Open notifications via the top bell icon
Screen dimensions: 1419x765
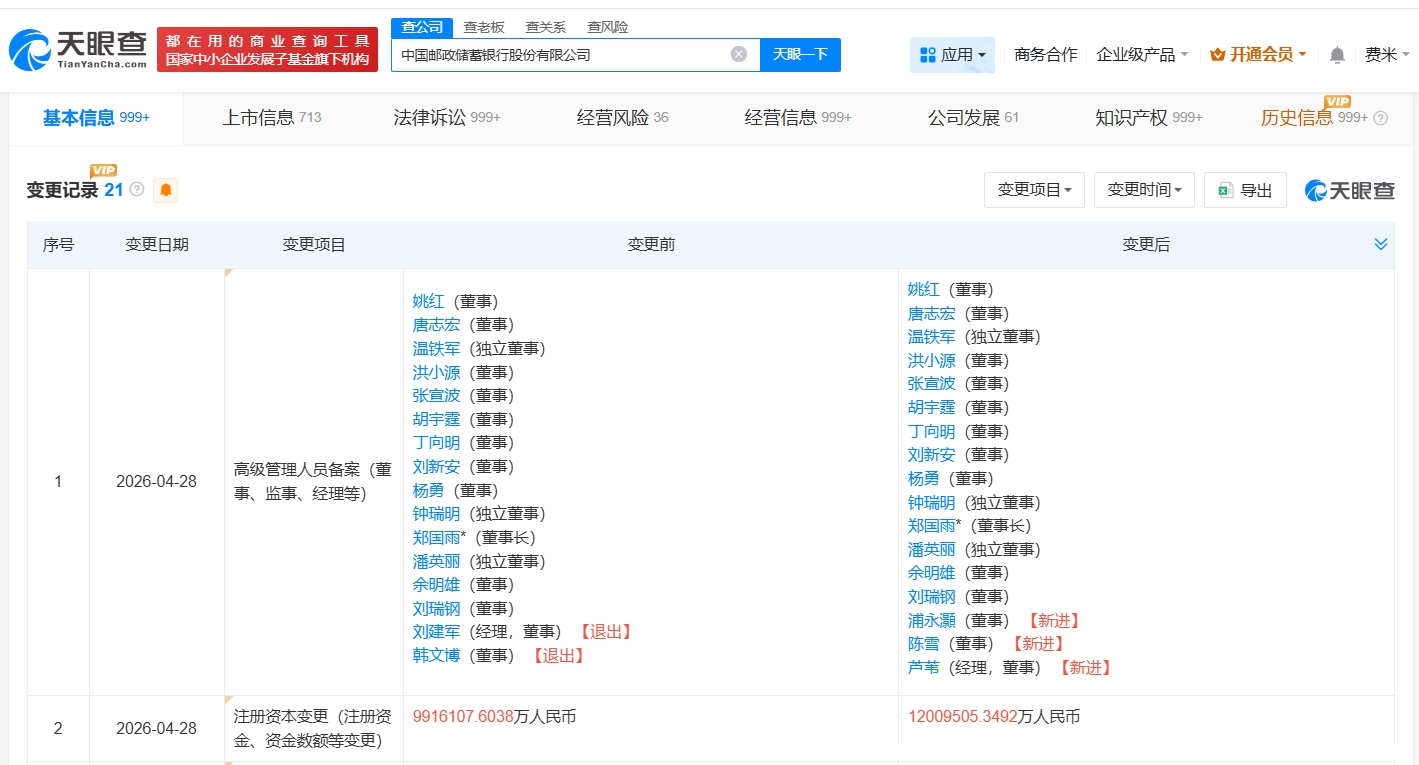1337,55
